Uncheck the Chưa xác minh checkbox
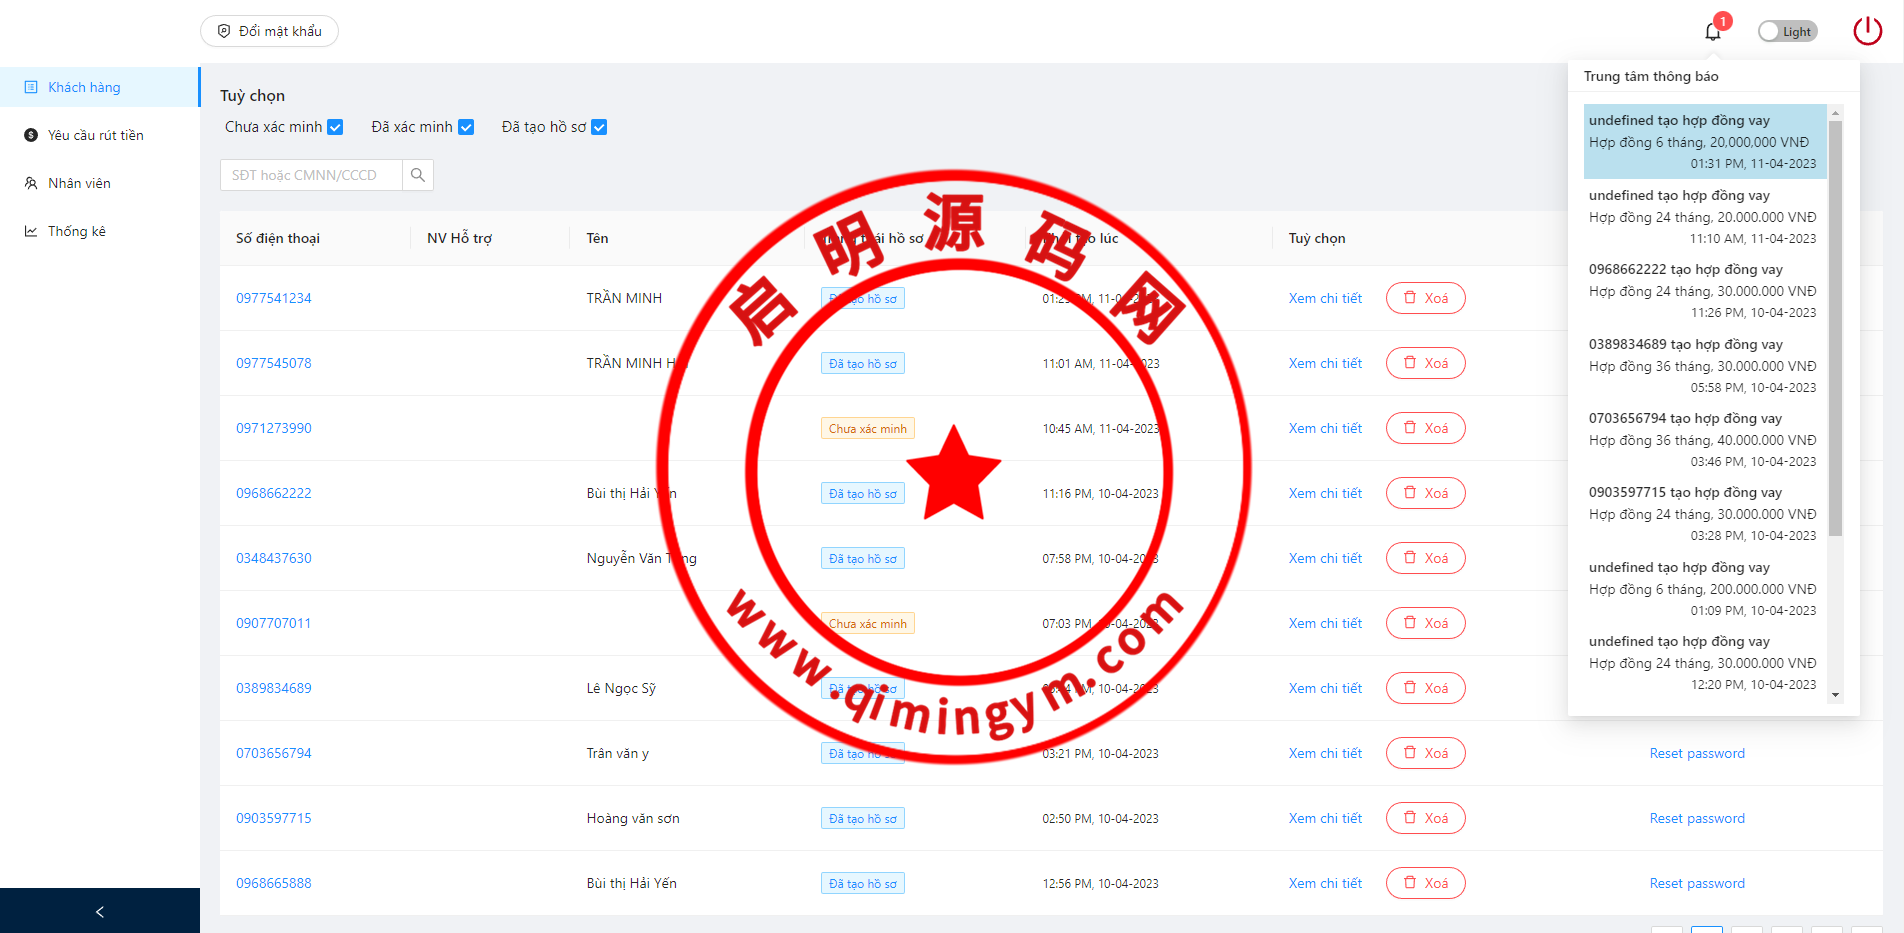This screenshot has height=933, width=1904. (x=336, y=127)
